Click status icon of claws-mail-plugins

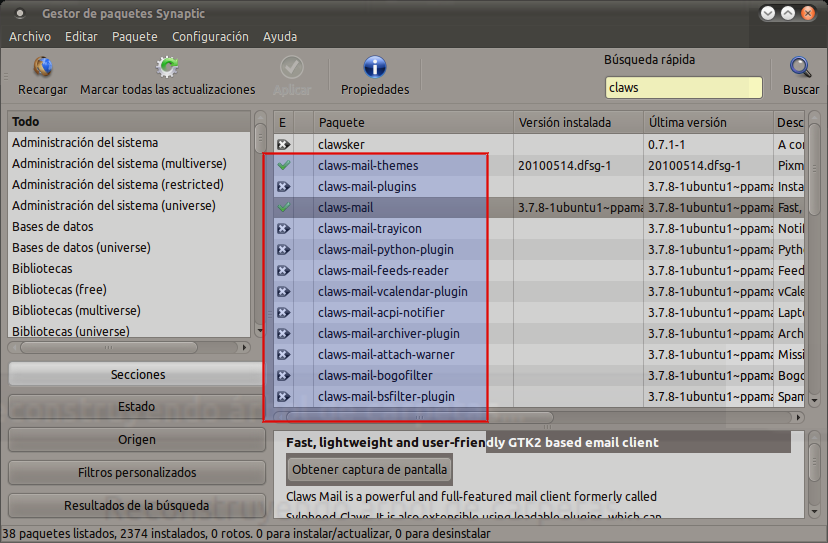click(x=284, y=186)
